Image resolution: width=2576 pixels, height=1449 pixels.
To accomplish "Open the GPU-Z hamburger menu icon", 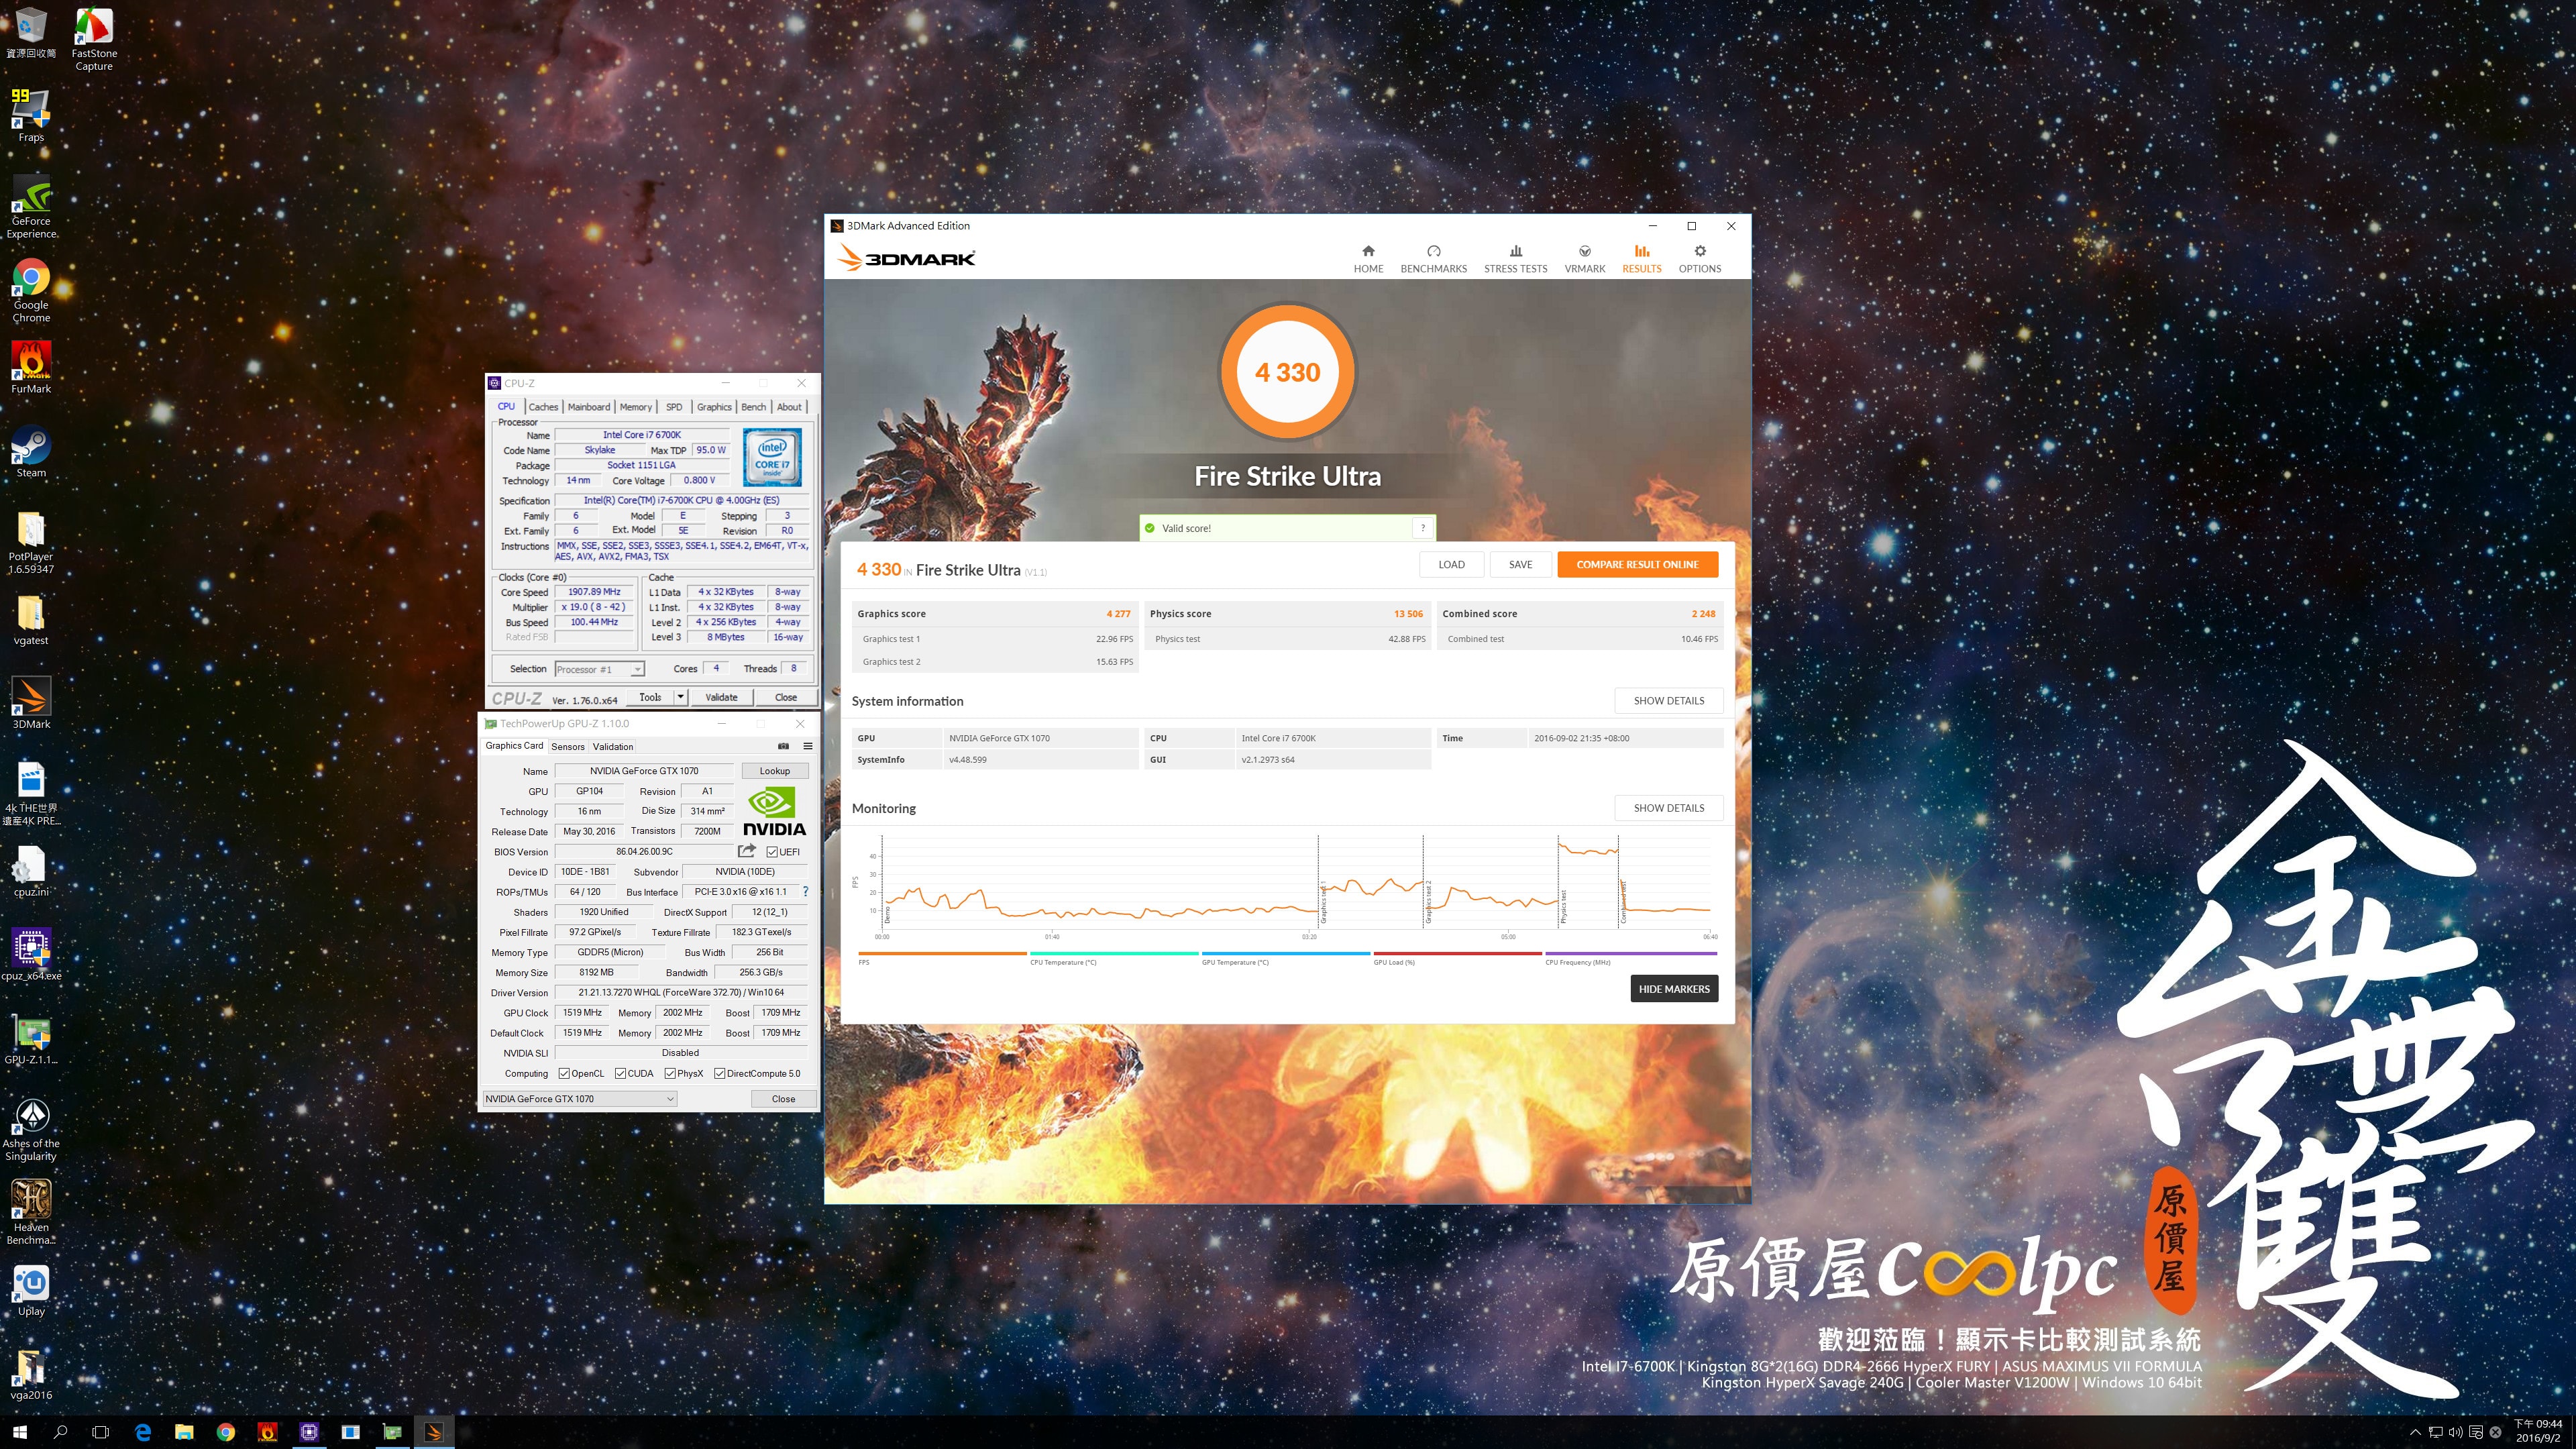I will coord(807,746).
